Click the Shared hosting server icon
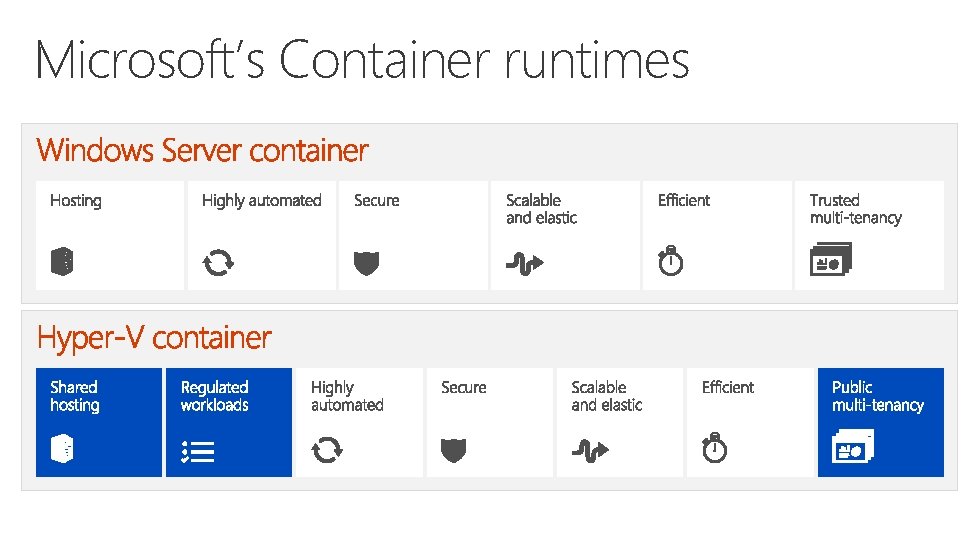The height and width of the screenshot is (551, 979). [x=62, y=451]
